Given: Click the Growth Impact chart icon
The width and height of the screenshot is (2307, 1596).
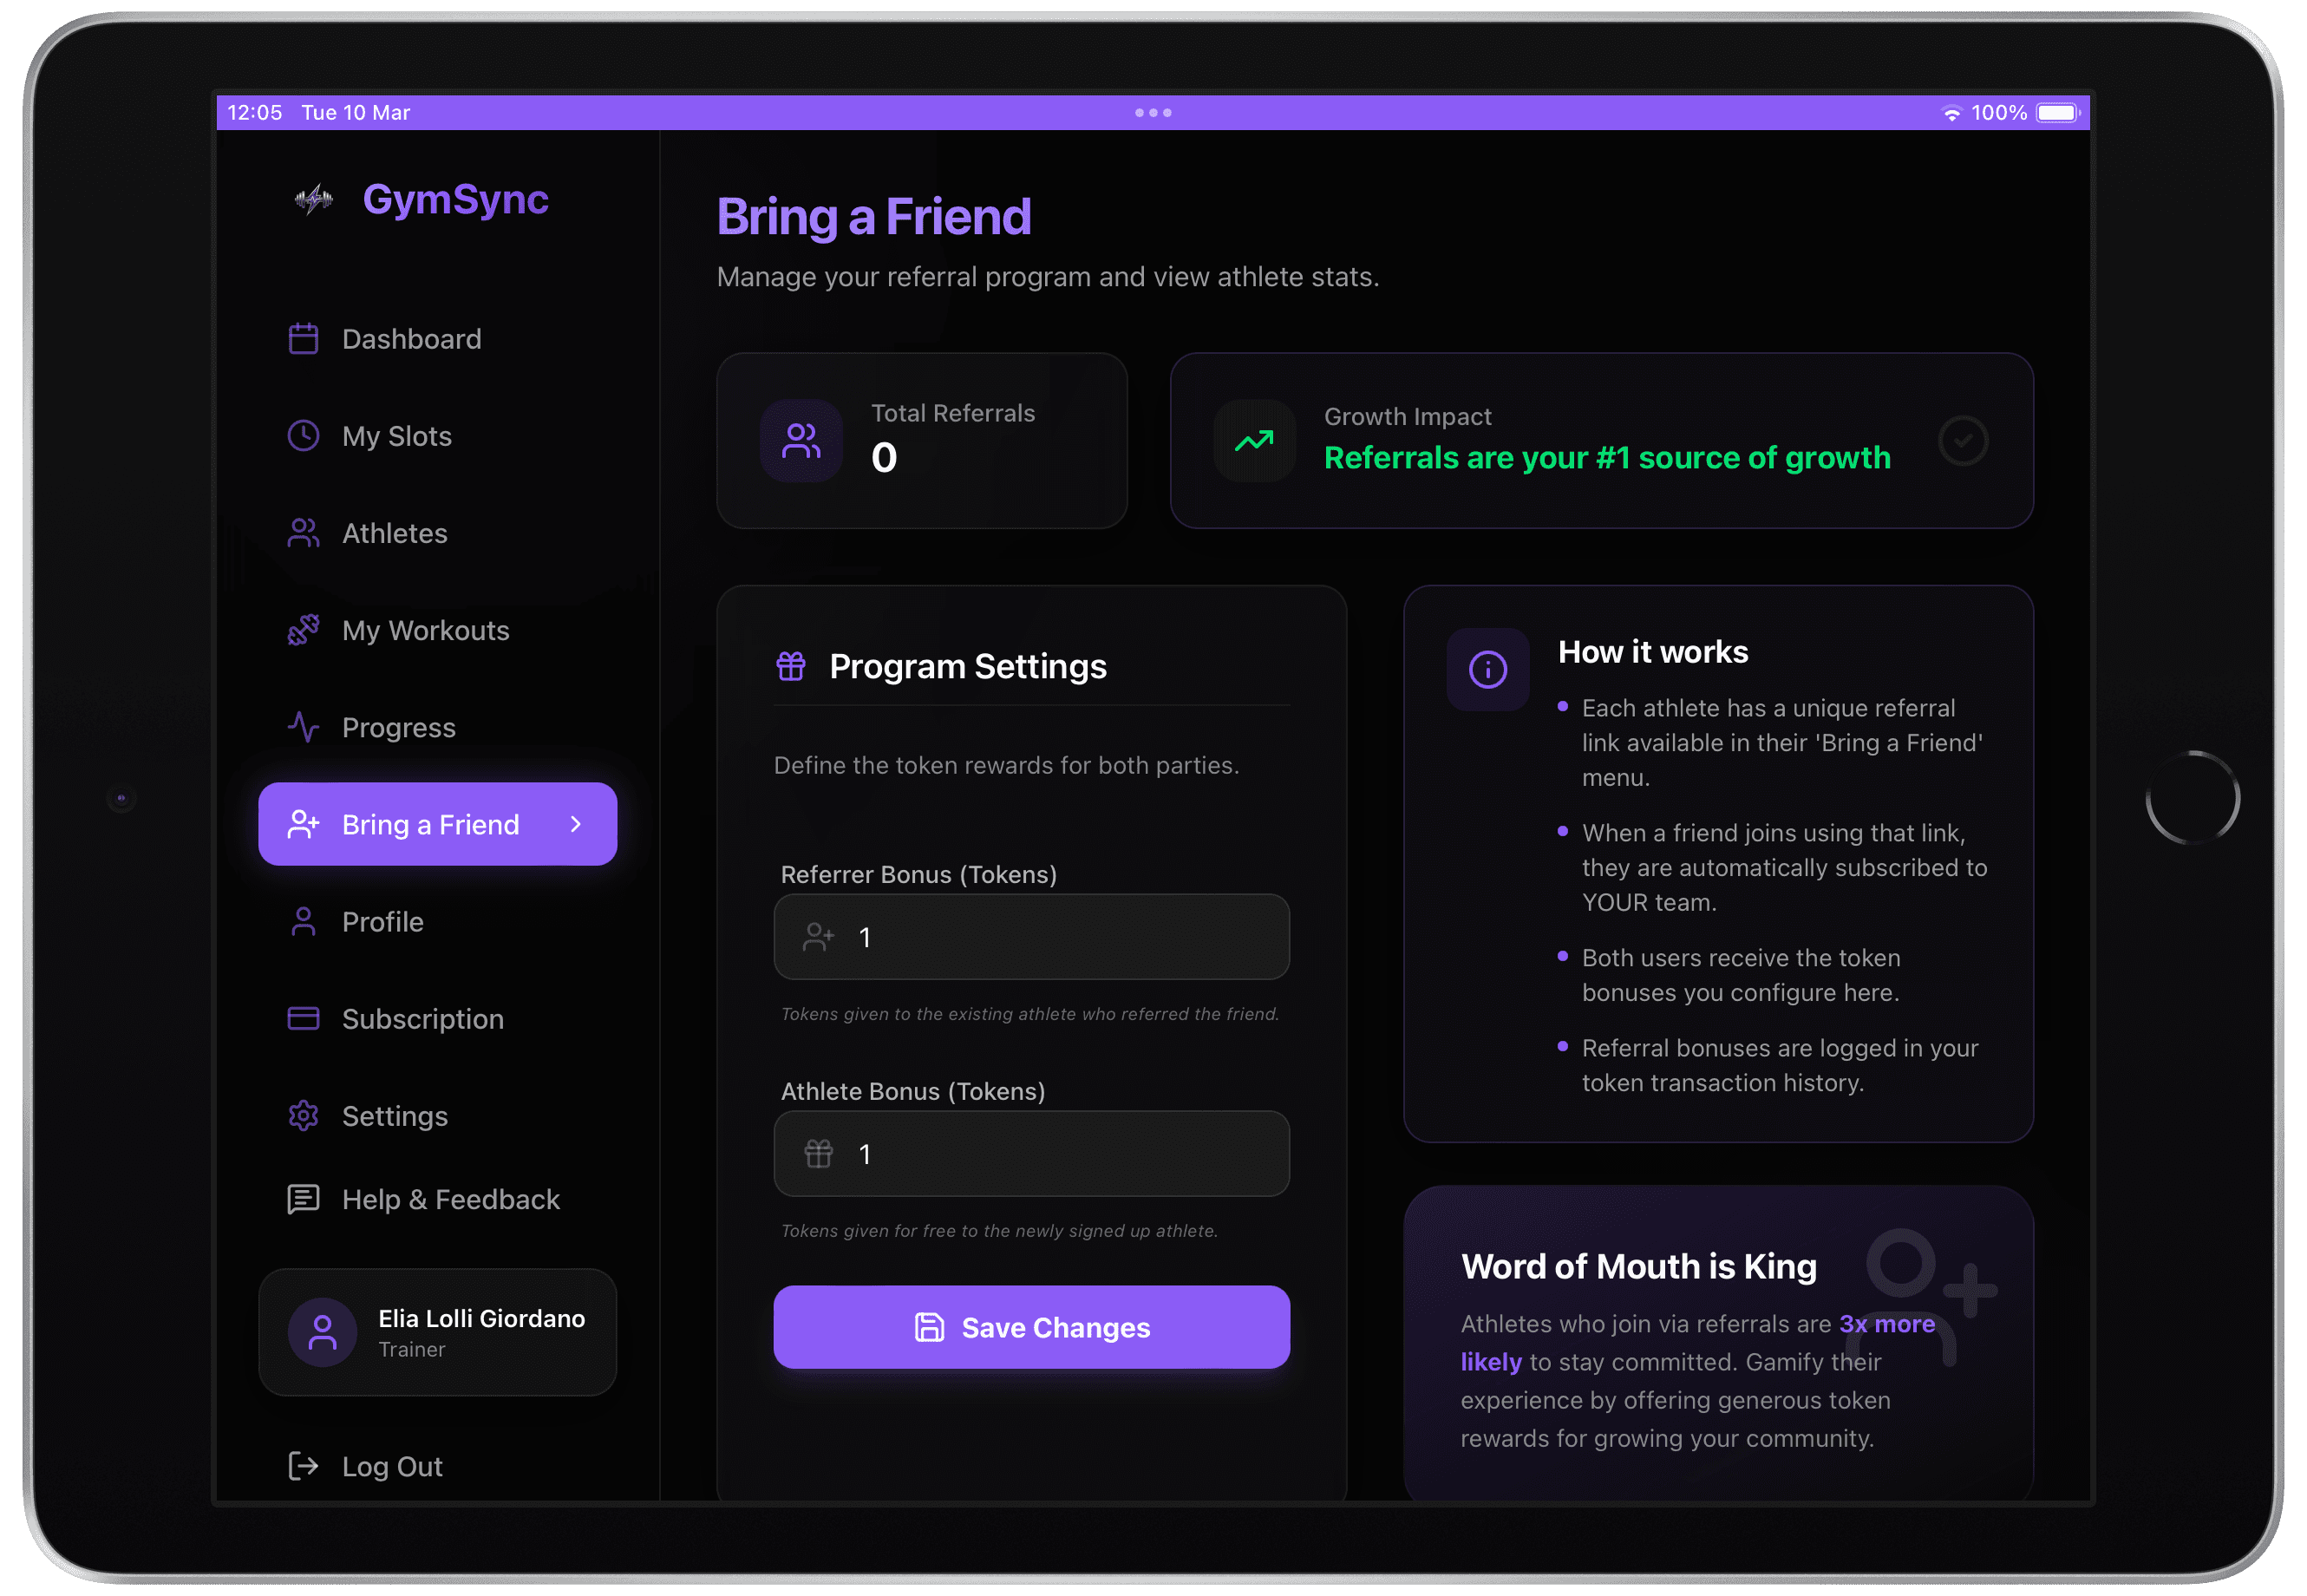Looking at the screenshot, I should click(1254, 440).
